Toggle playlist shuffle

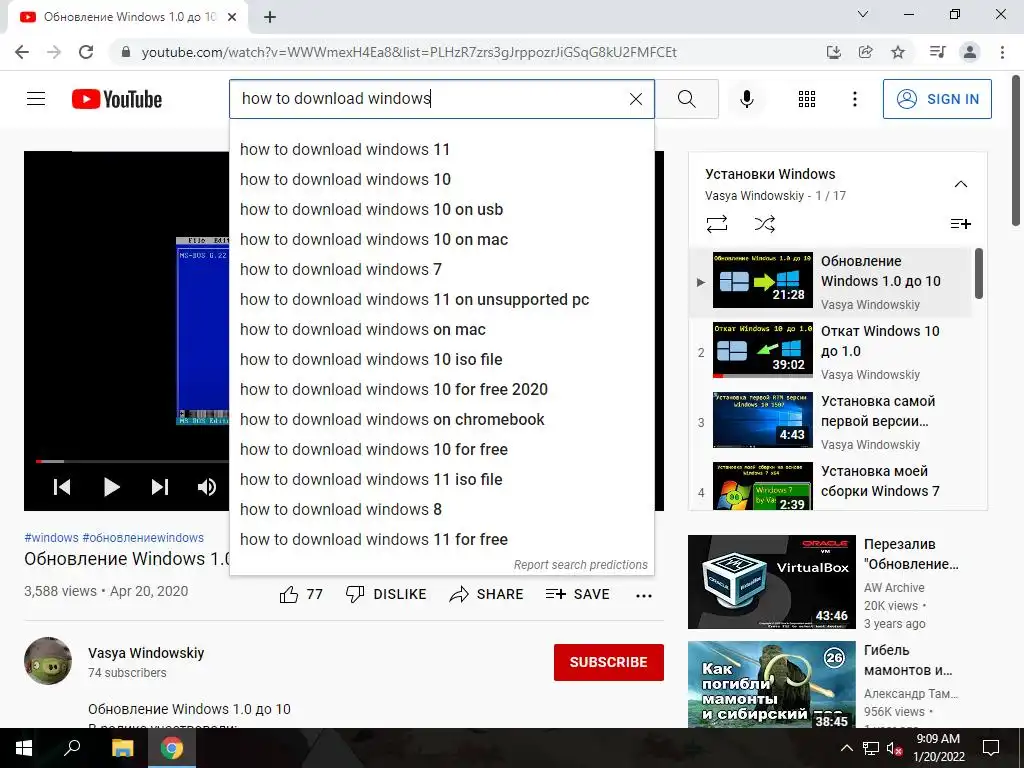click(x=765, y=225)
